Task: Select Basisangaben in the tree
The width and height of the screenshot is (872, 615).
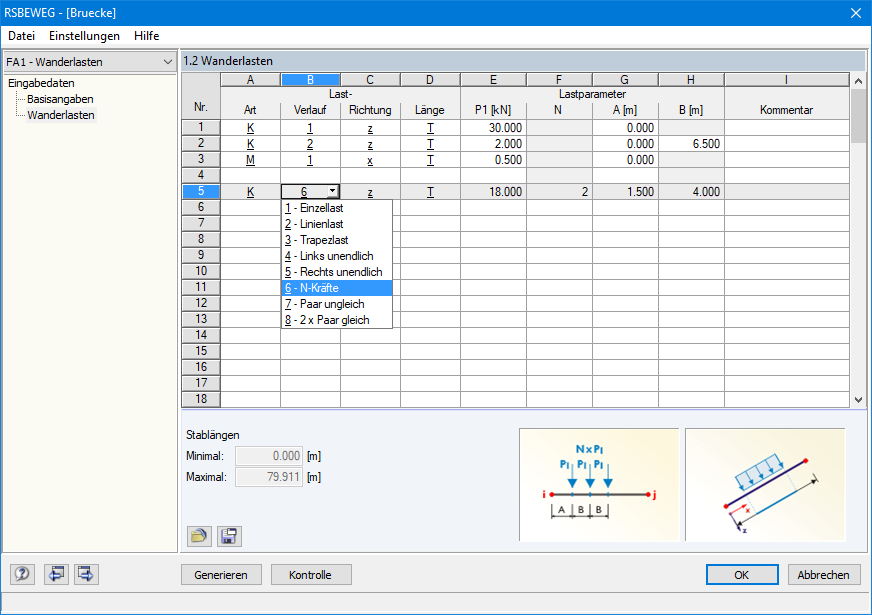Action: click(x=60, y=99)
